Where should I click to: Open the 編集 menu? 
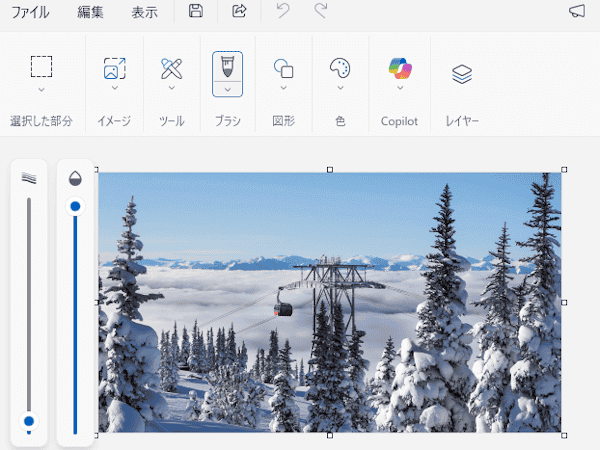click(x=90, y=12)
